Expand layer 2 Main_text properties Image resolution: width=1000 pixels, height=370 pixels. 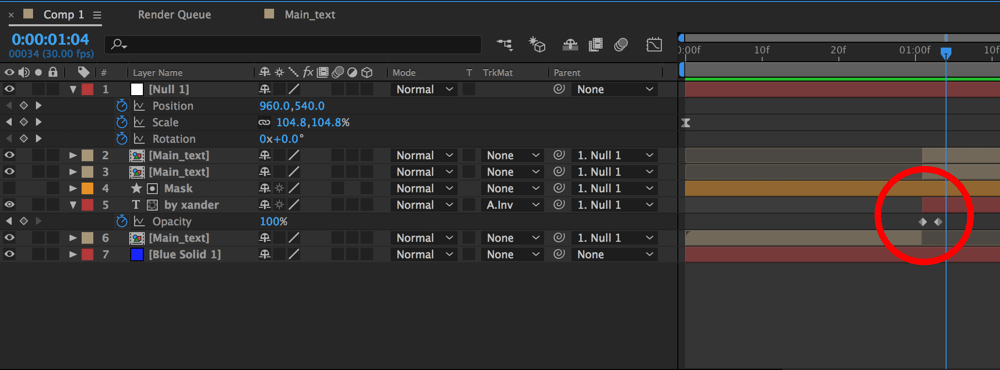(73, 155)
